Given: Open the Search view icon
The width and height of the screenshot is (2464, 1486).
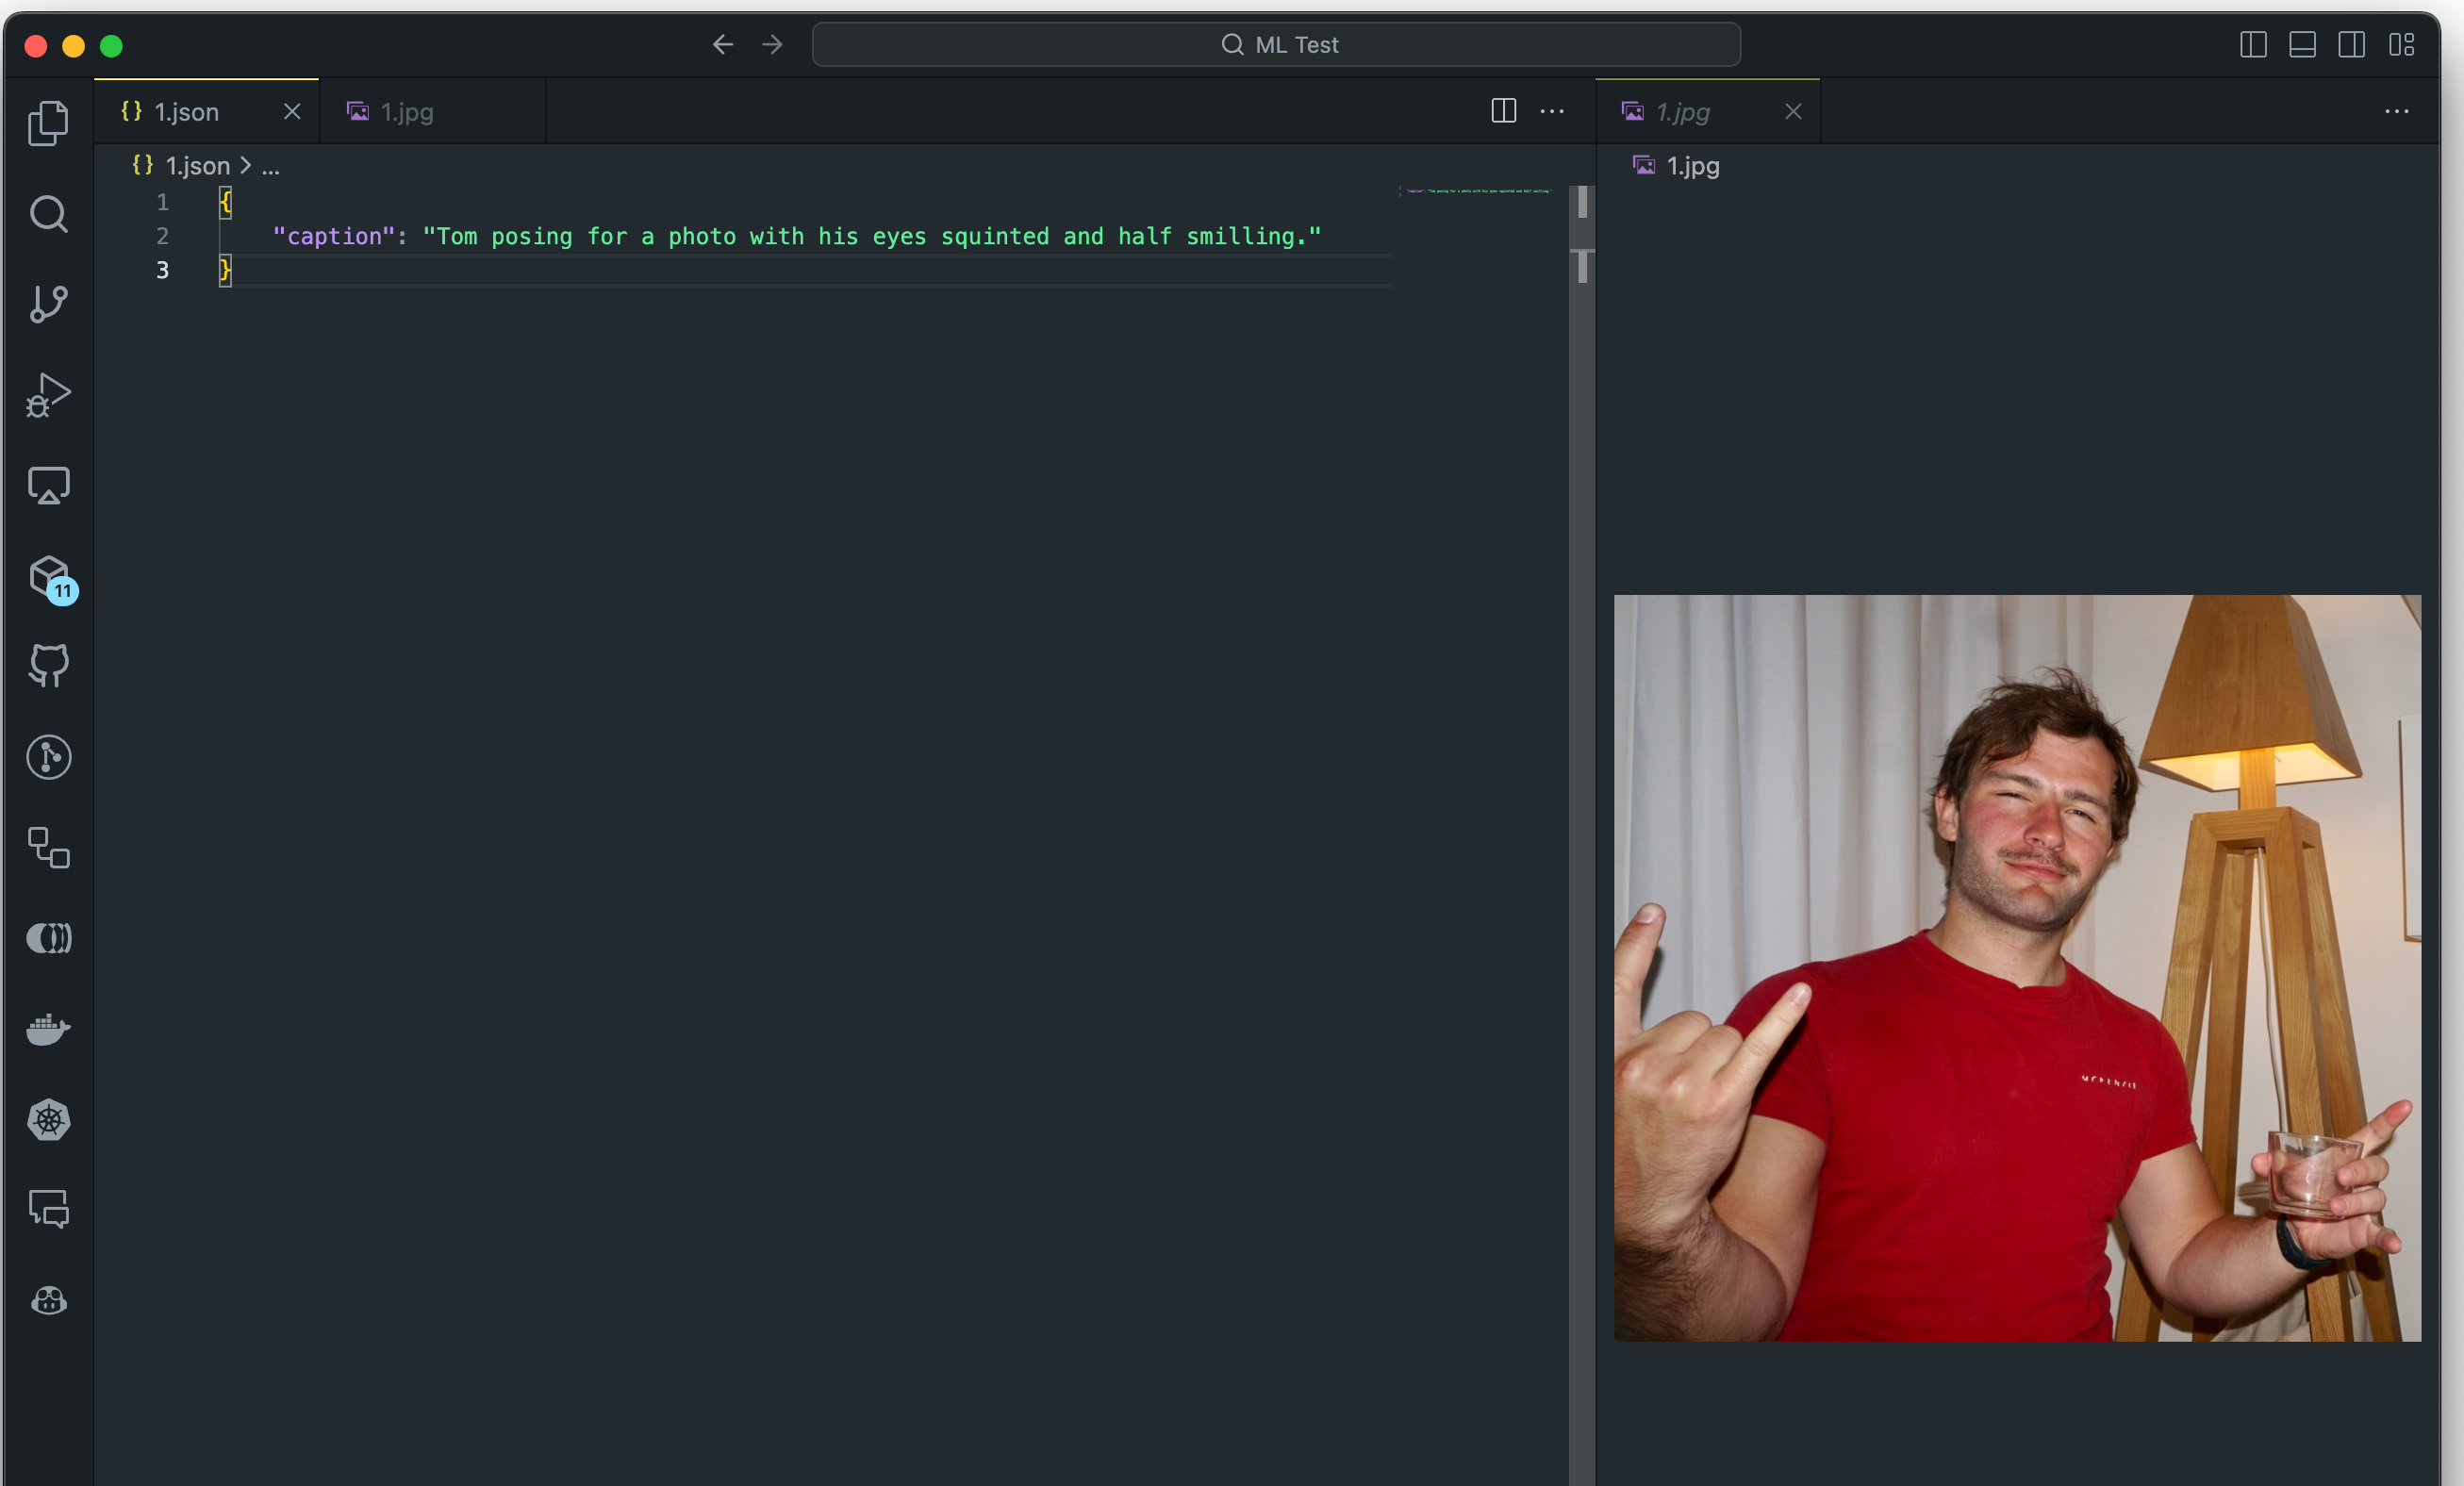Looking at the screenshot, I should (x=48, y=214).
